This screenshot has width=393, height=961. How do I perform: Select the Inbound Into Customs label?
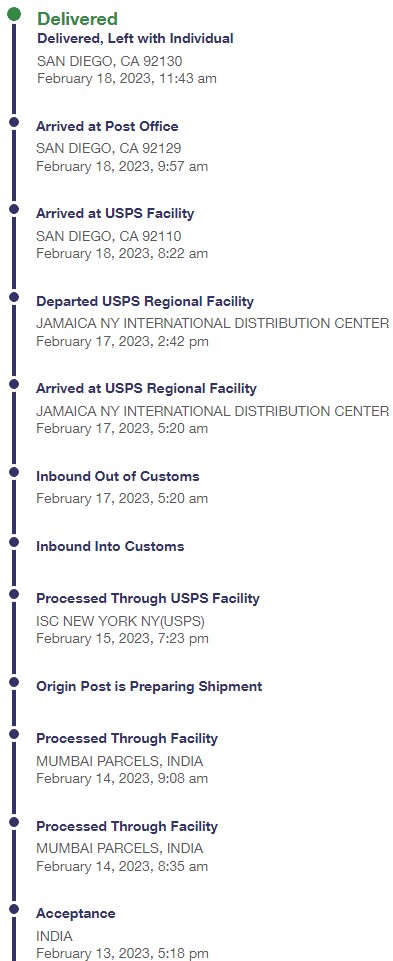click(110, 546)
